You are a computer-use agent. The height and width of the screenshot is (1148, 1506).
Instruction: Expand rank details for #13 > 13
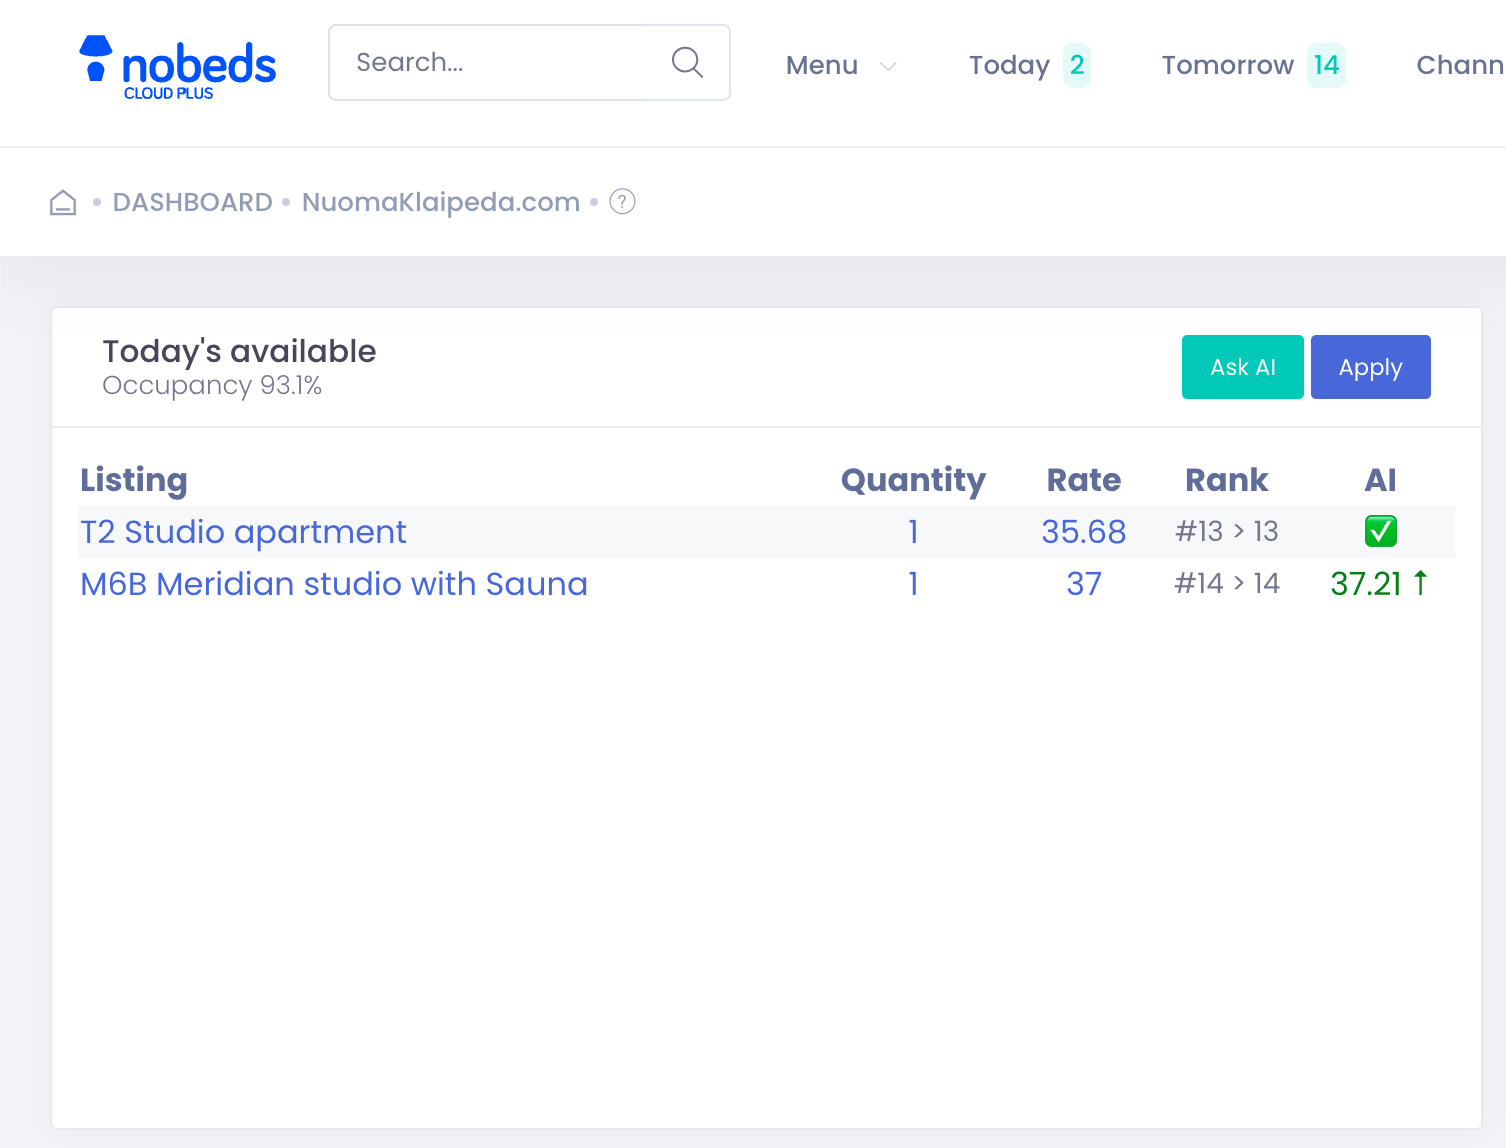point(1226,531)
